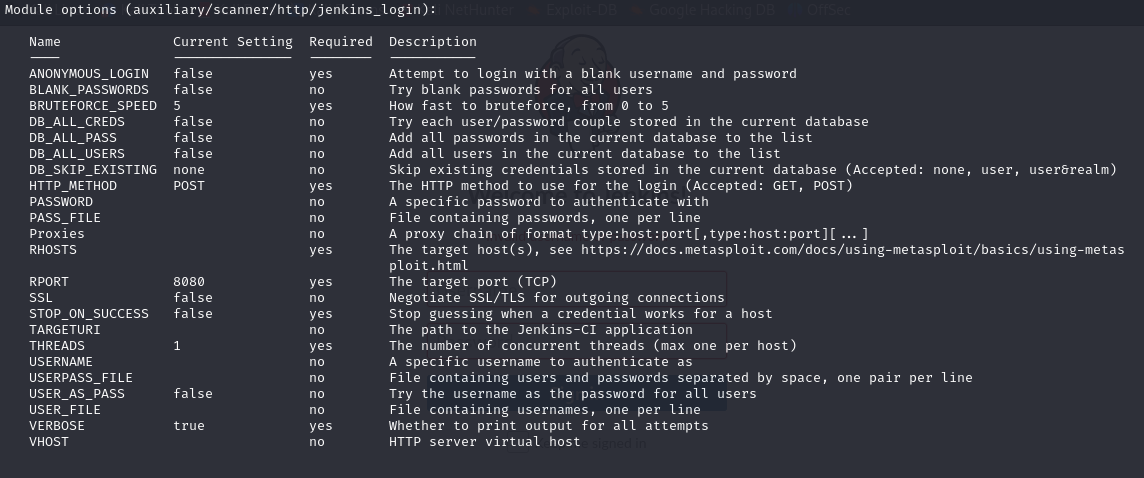1144x478 pixels.
Task: Click the USERPASS_FILE option name
Action: coord(80,378)
